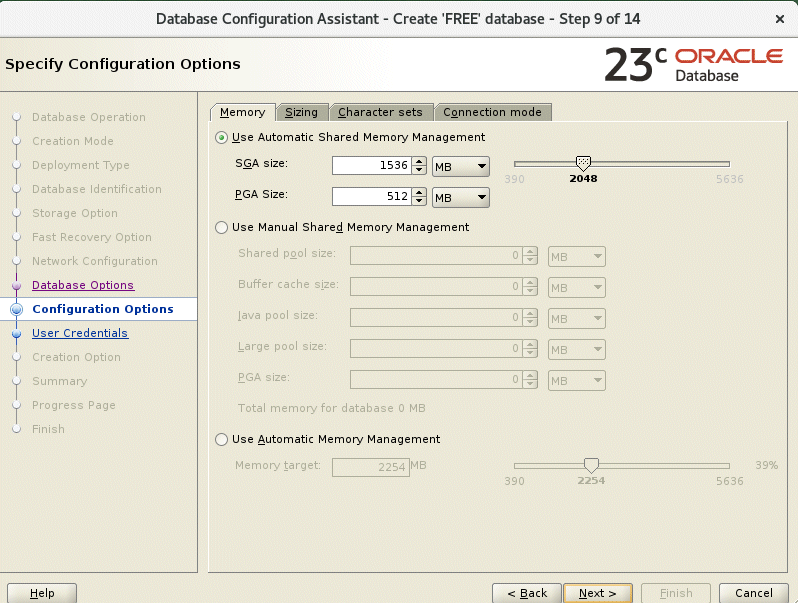Increase PGA size with up arrow
Screen dimensions: 798x603
coord(419,193)
